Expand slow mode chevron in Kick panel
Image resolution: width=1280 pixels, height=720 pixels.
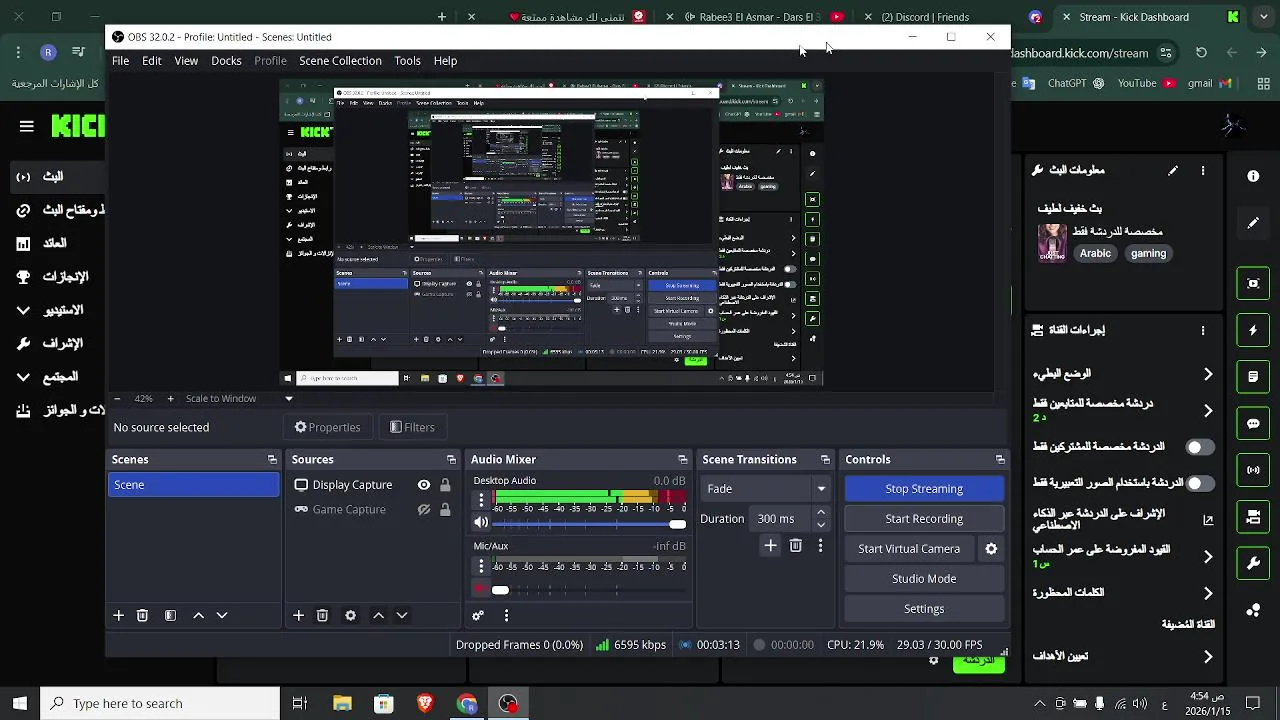1208,374
